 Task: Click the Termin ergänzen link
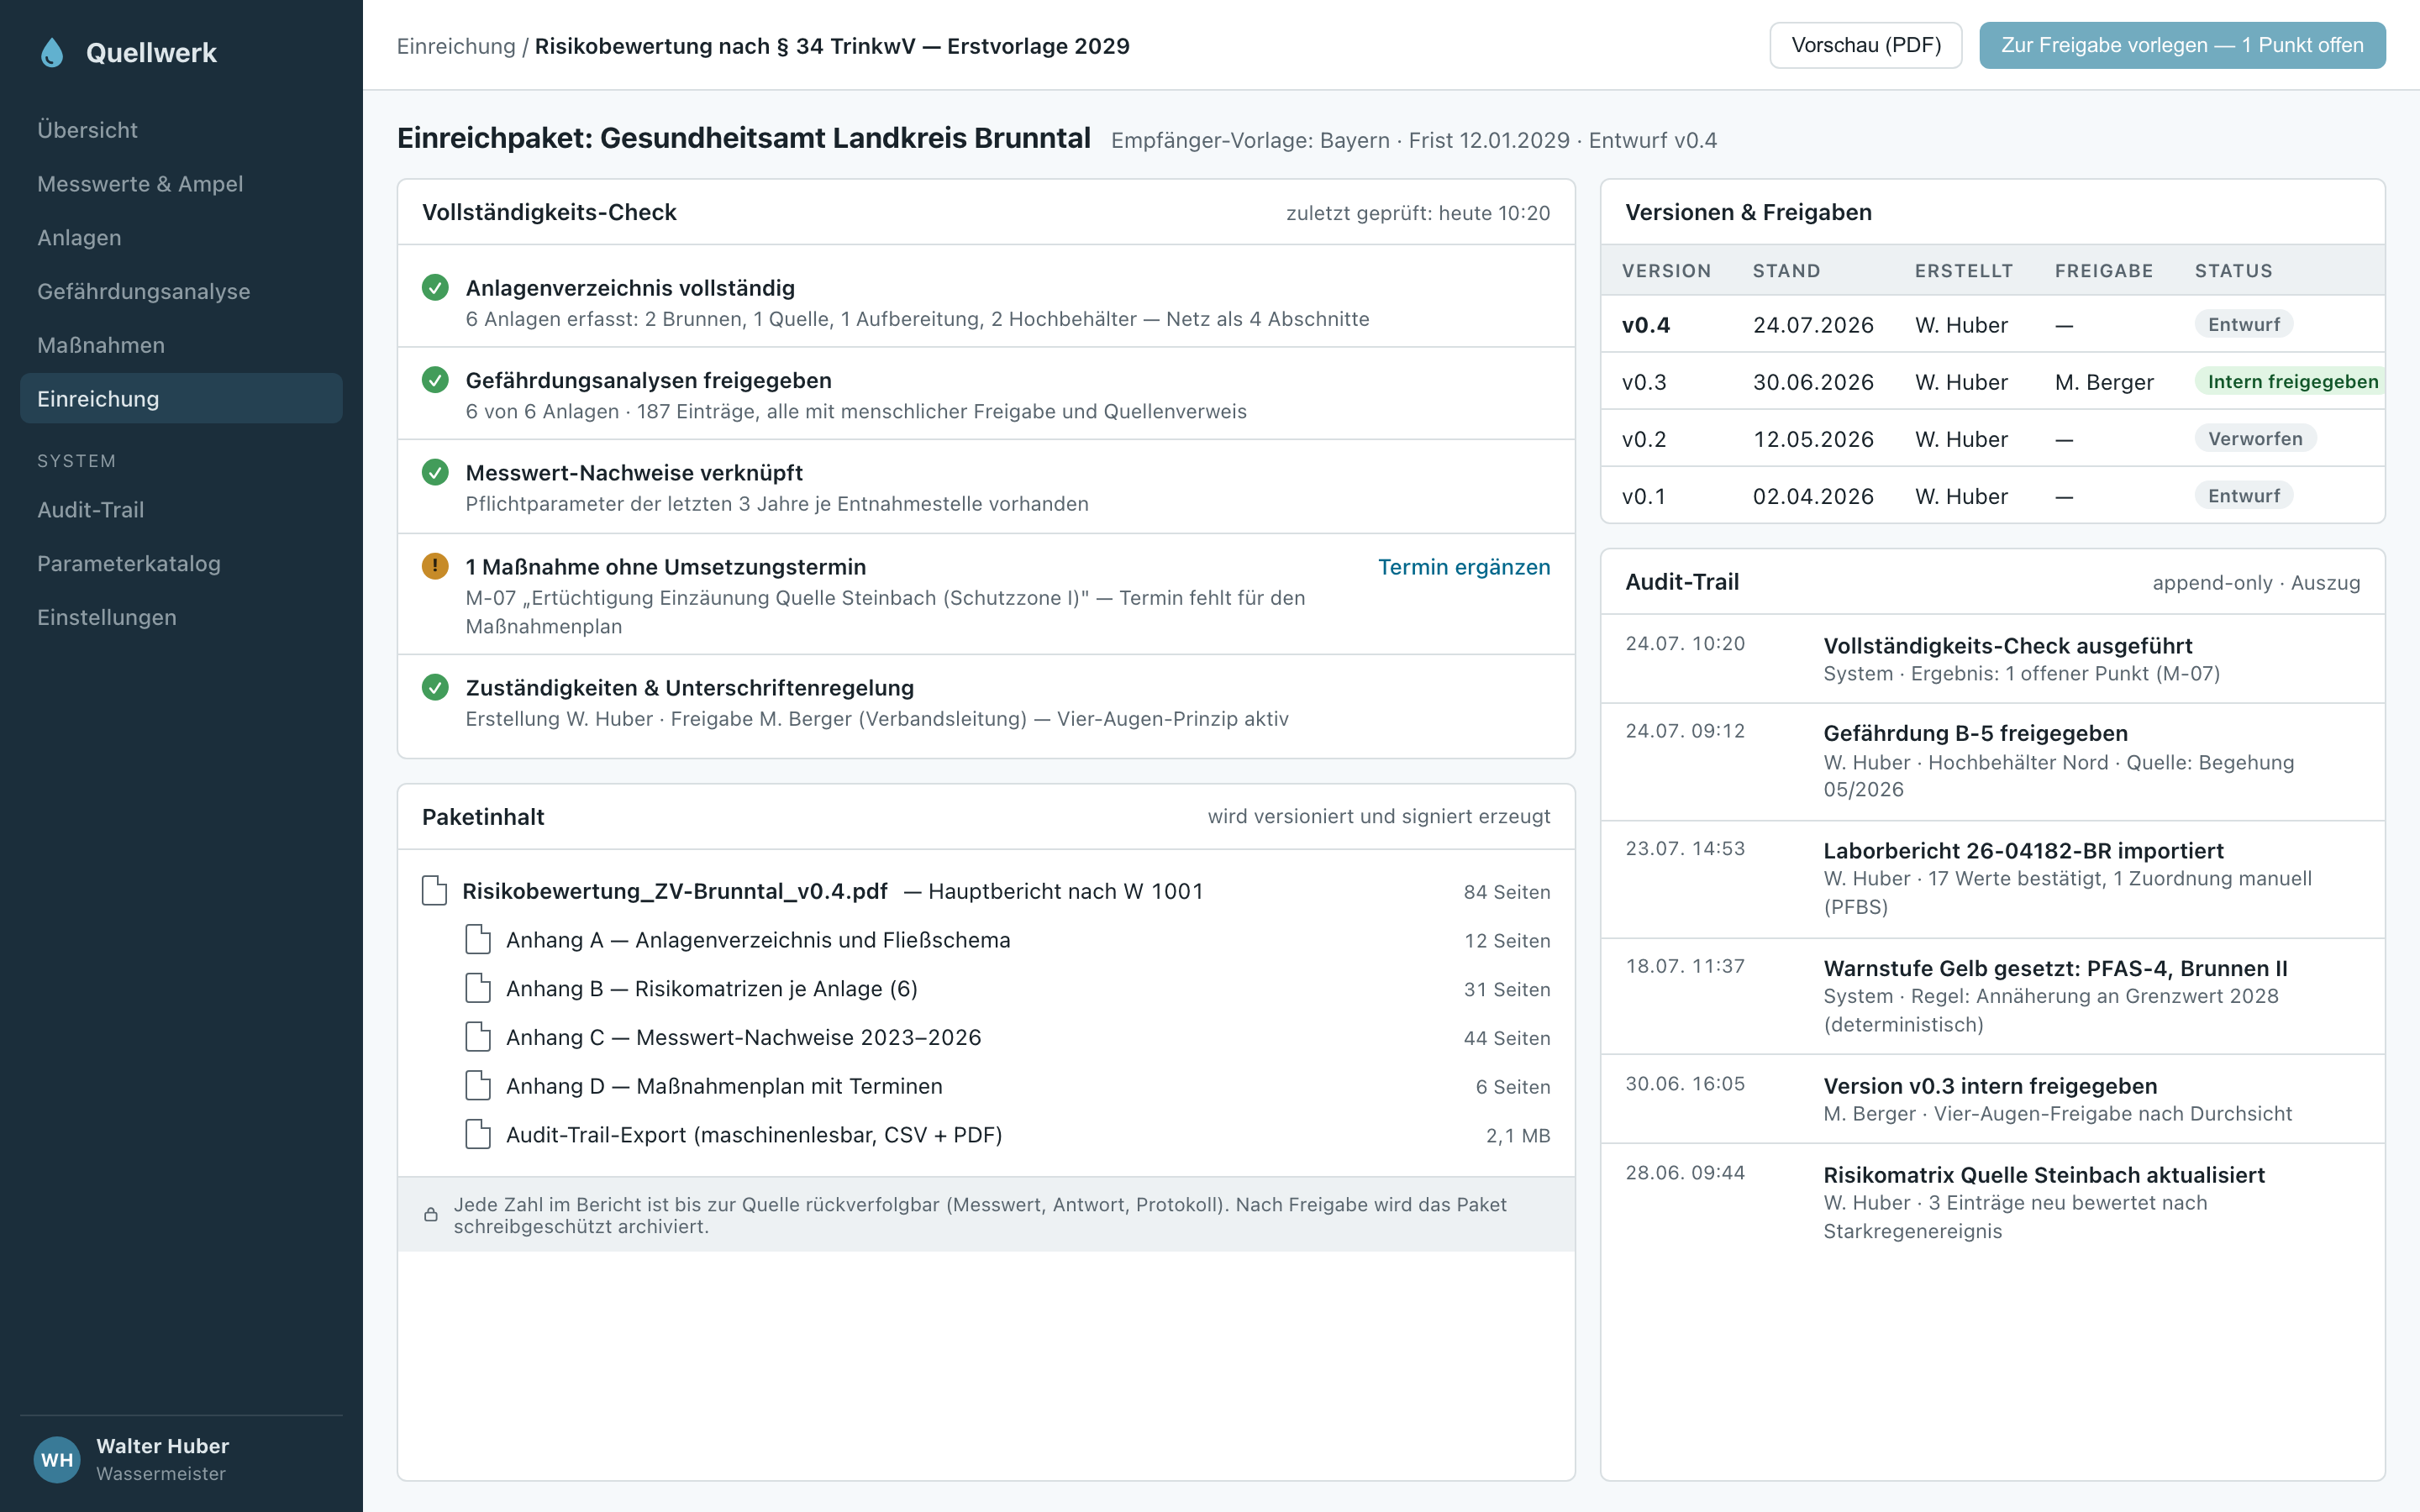pos(1464,567)
